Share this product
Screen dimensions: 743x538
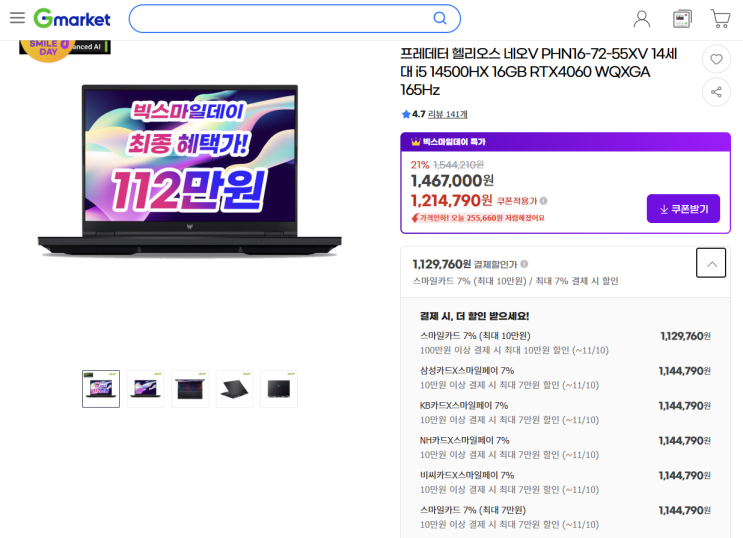click(x=716, y=92)
